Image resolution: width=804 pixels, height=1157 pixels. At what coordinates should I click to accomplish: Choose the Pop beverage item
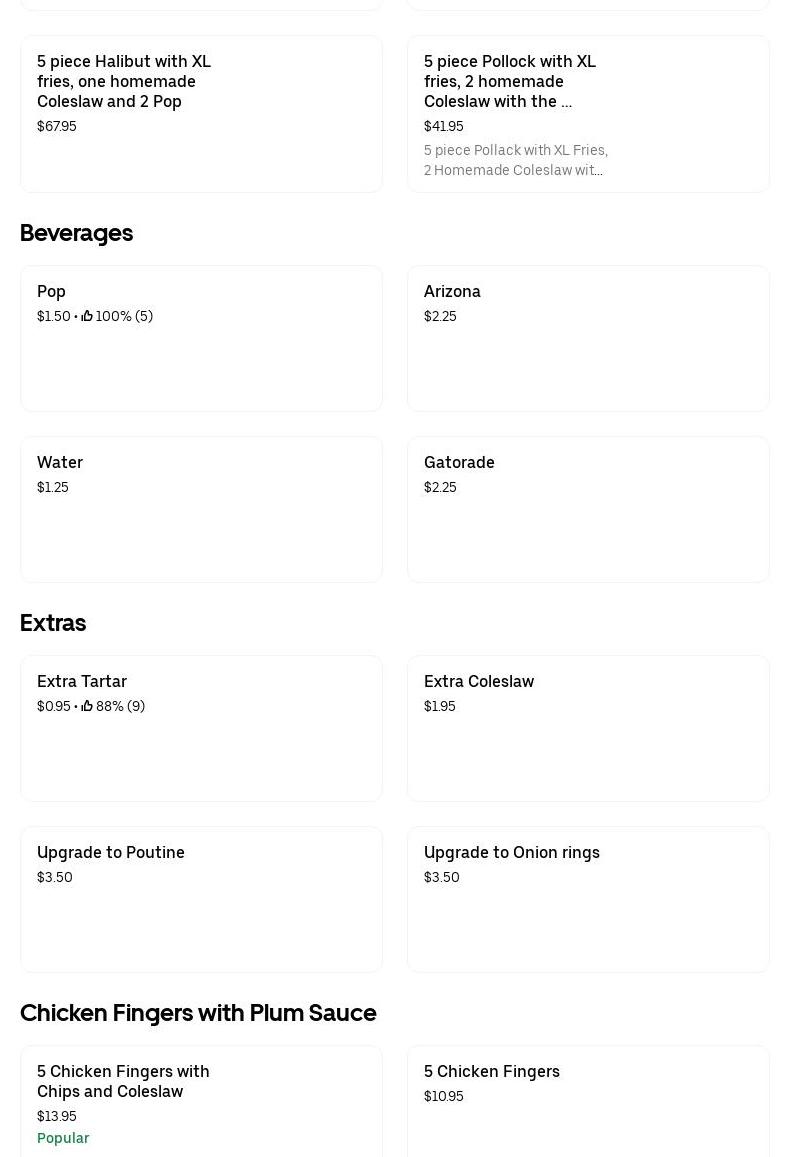(x=201, y=340)
